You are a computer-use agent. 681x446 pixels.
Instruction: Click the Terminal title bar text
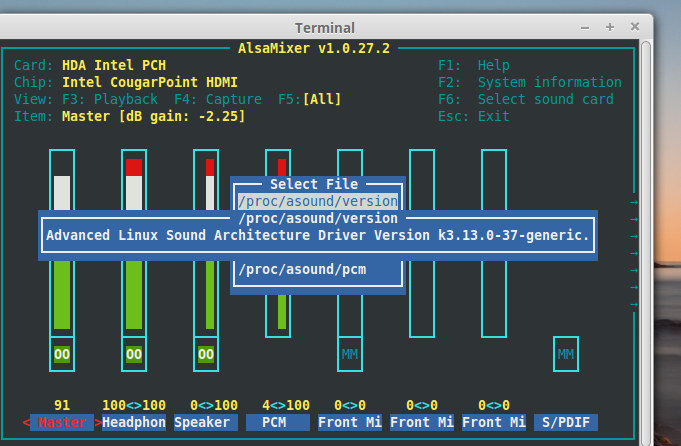click(325, 28)
